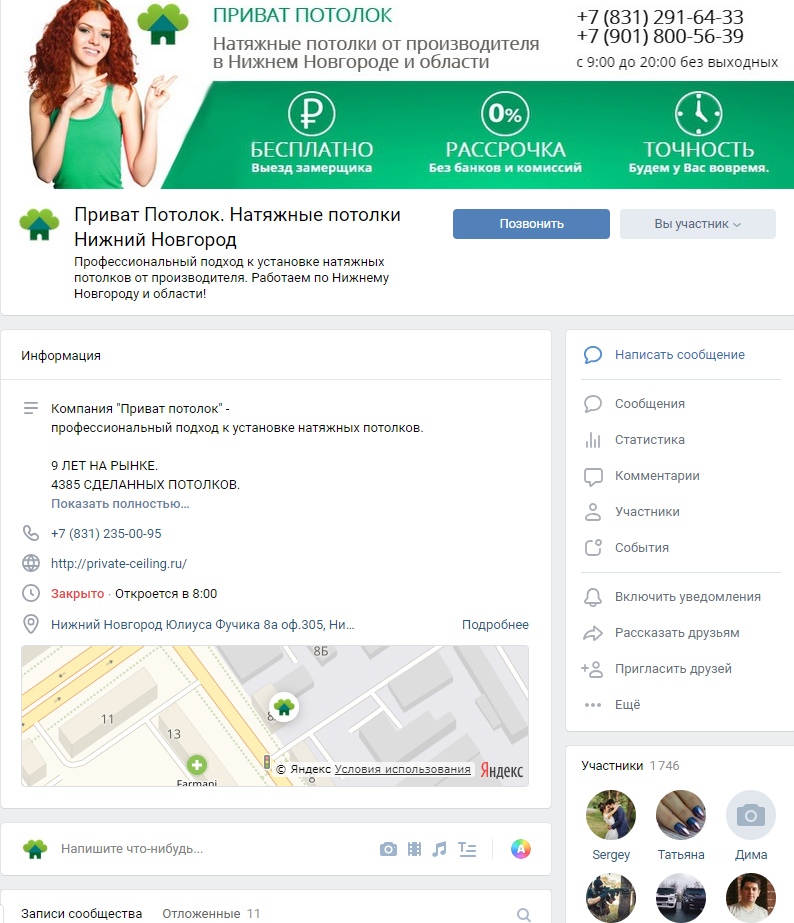Open Комментарии in the side menu
This screenshot has height=923, width=794.
657,476
